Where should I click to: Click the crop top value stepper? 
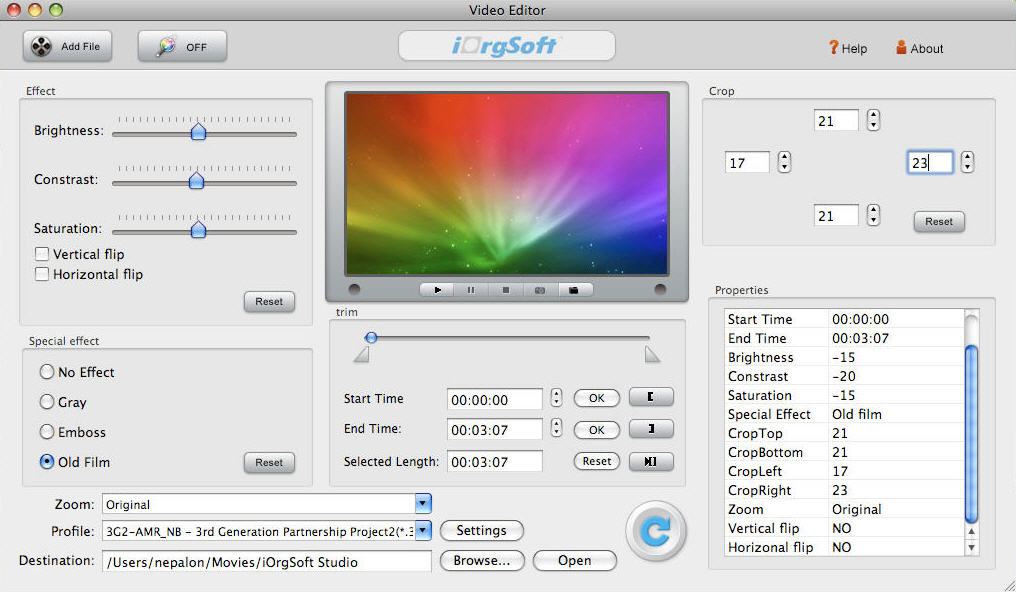[x=873, y=120]
